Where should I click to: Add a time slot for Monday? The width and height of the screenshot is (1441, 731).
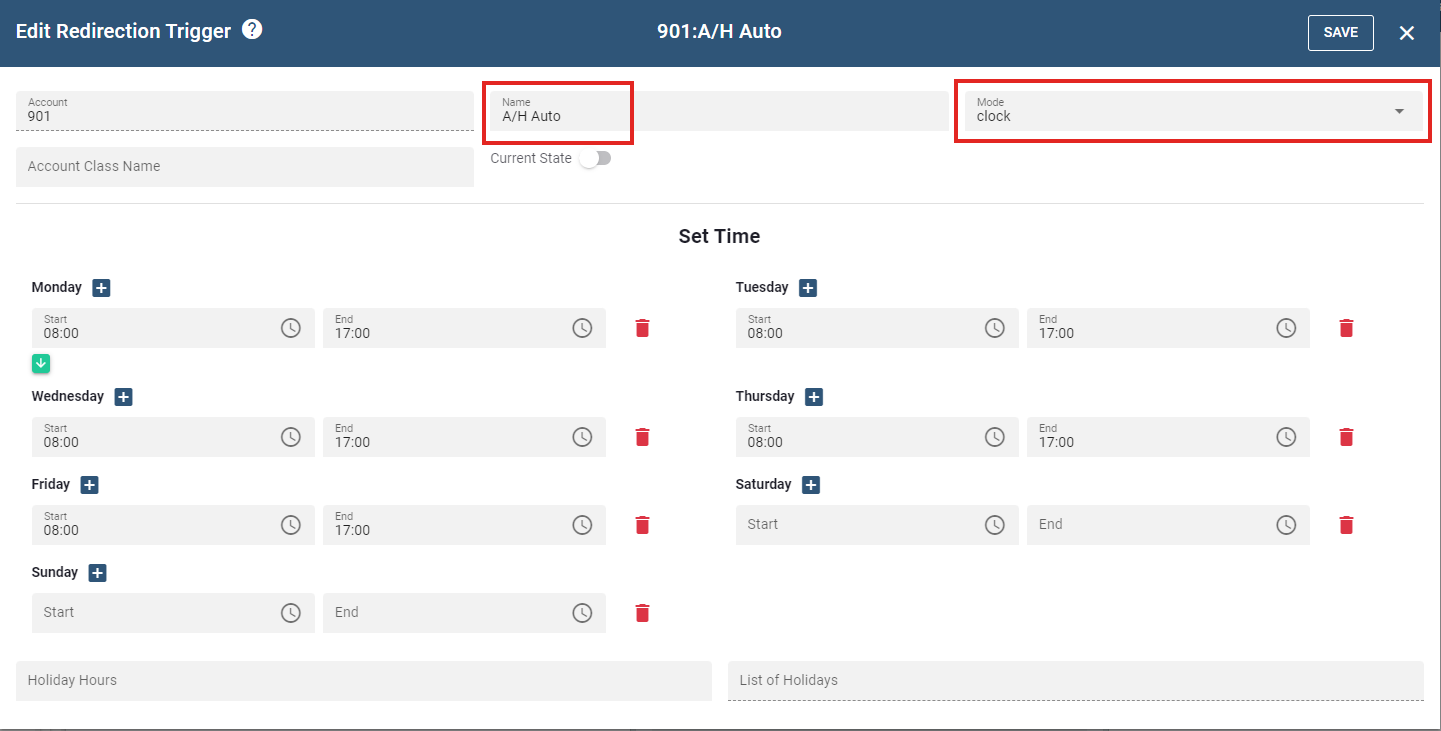(x=101, y=288)
